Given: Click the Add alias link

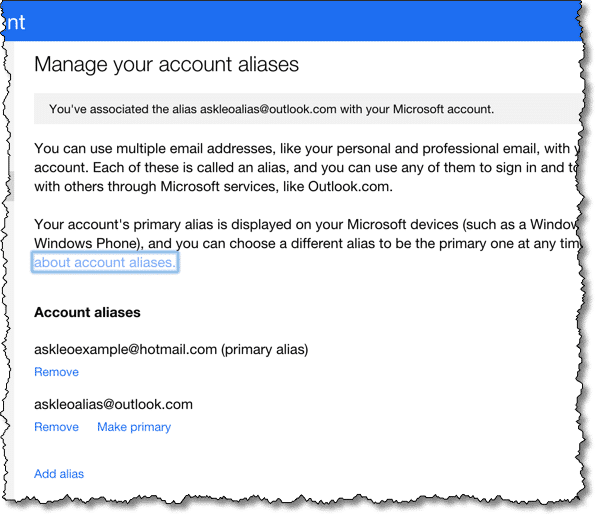Looking at the screenshot, I should 59,474.
